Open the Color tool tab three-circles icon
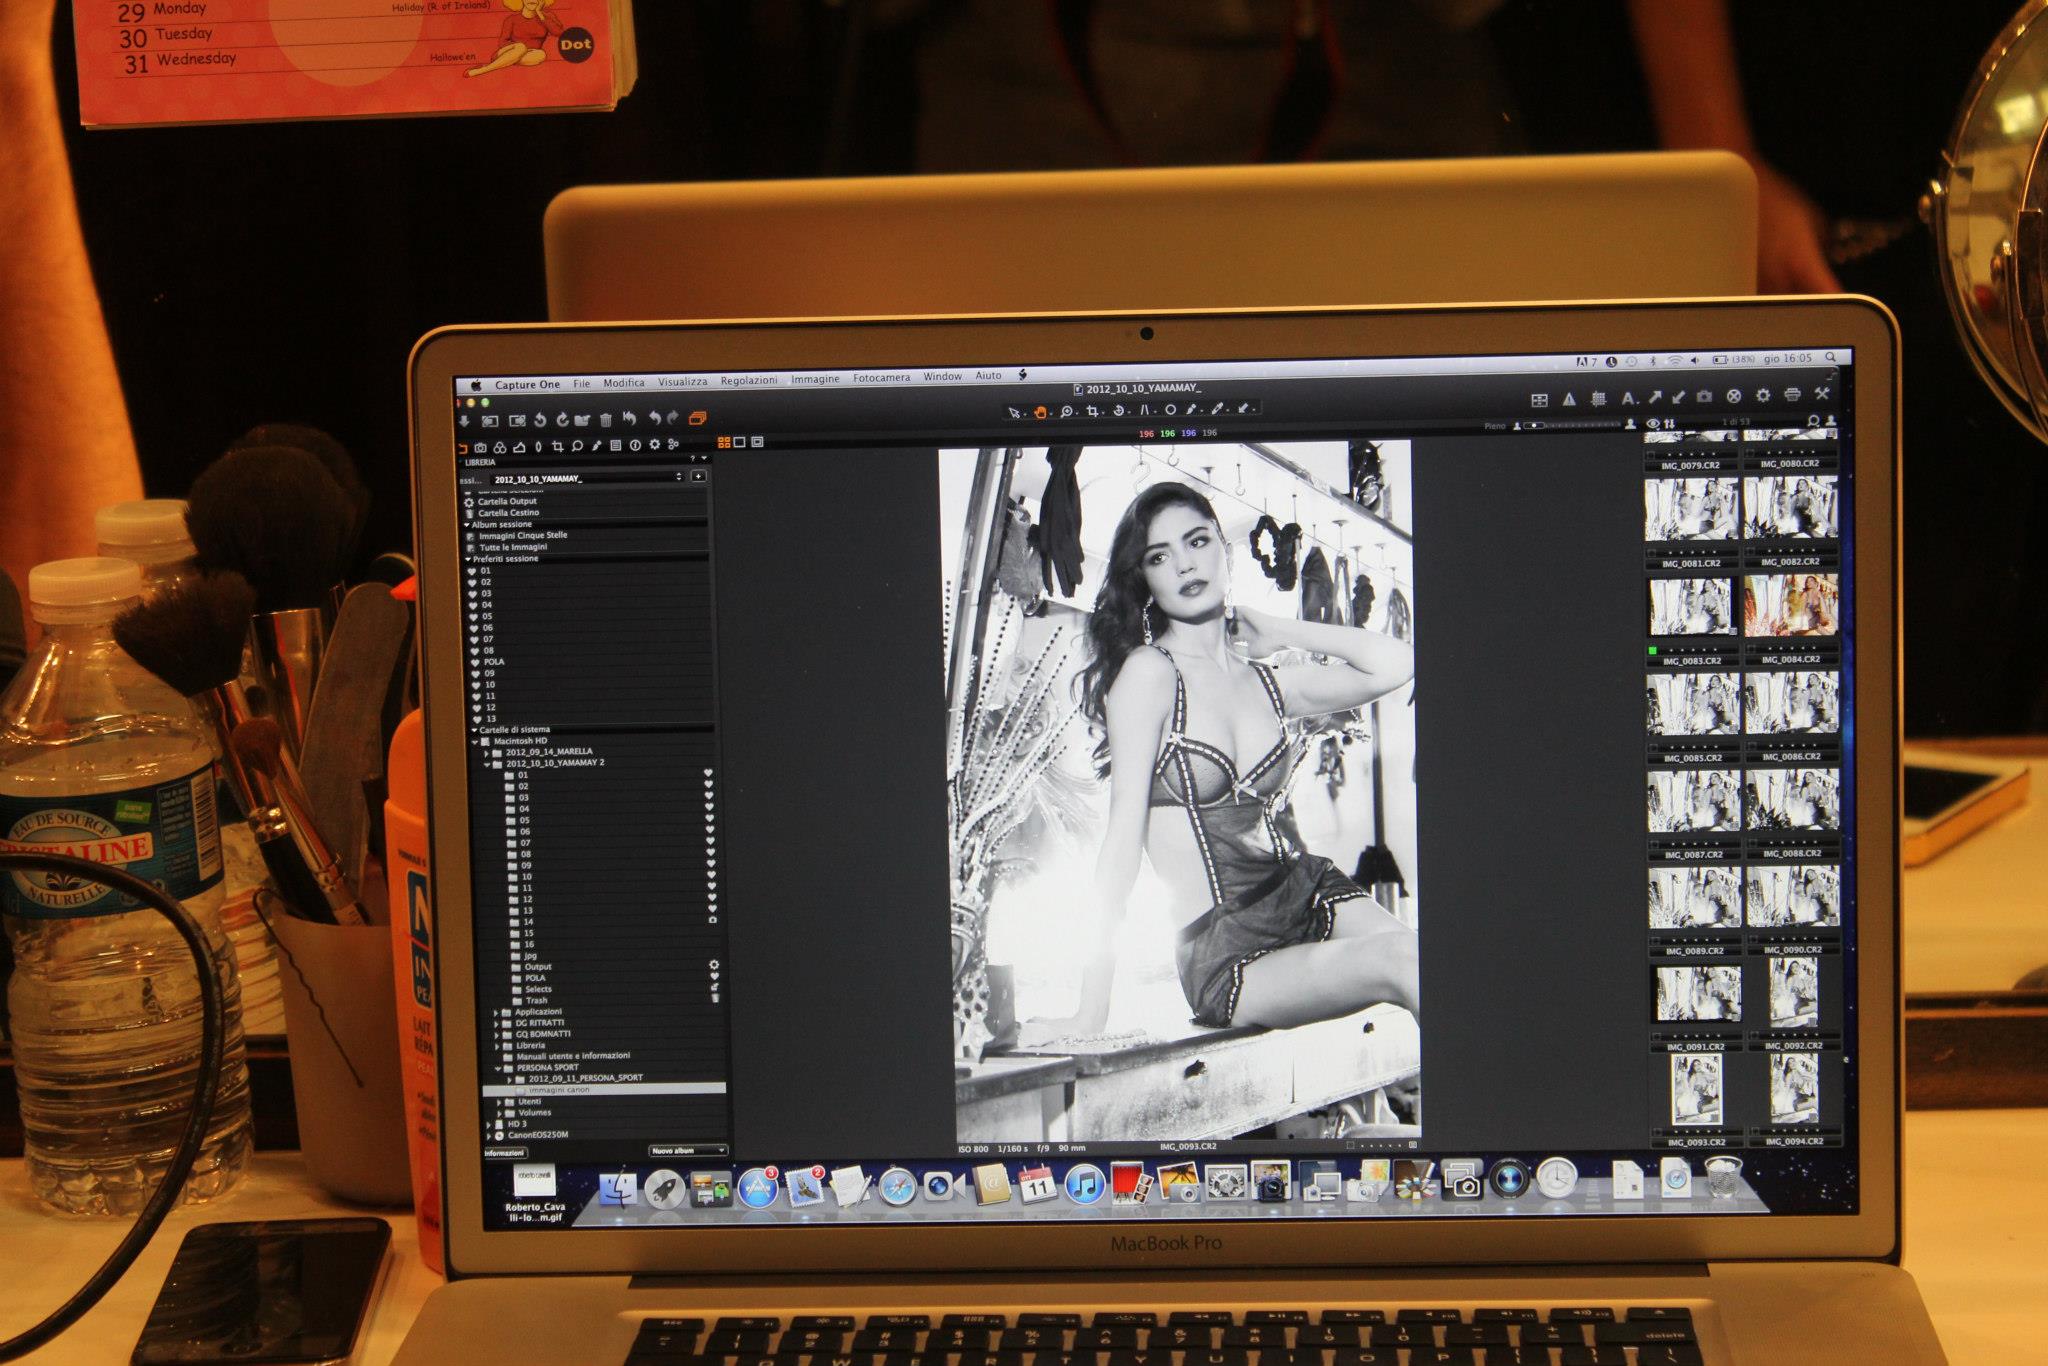Image resolution: width=2048 pixels, height=1366 pixels. (500, 447)
